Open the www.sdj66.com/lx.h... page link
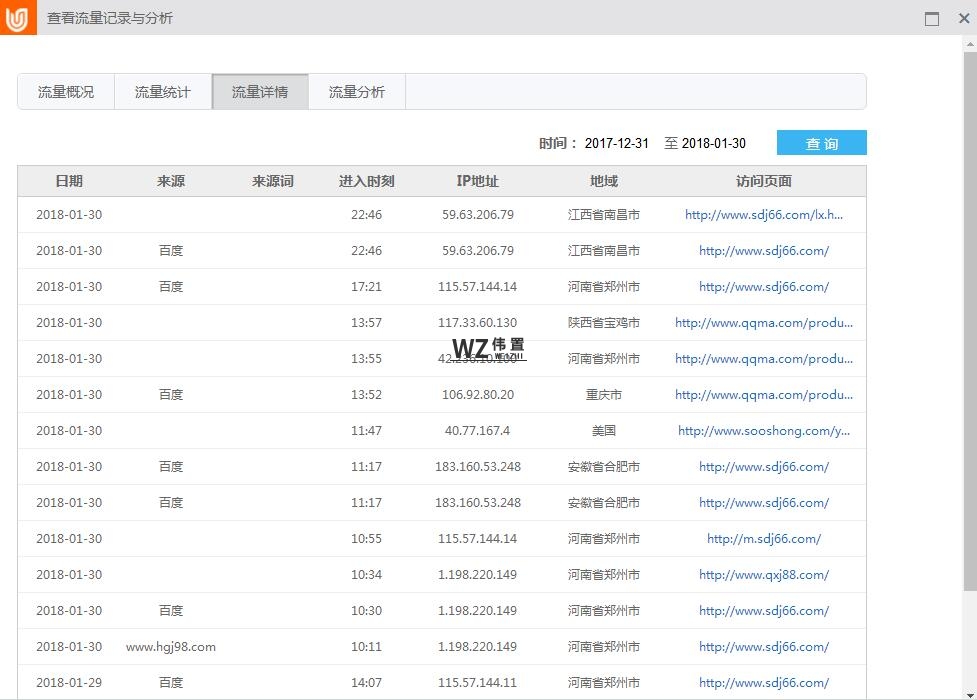Viewport: 977px width, 700px height. tap(764, 215)
